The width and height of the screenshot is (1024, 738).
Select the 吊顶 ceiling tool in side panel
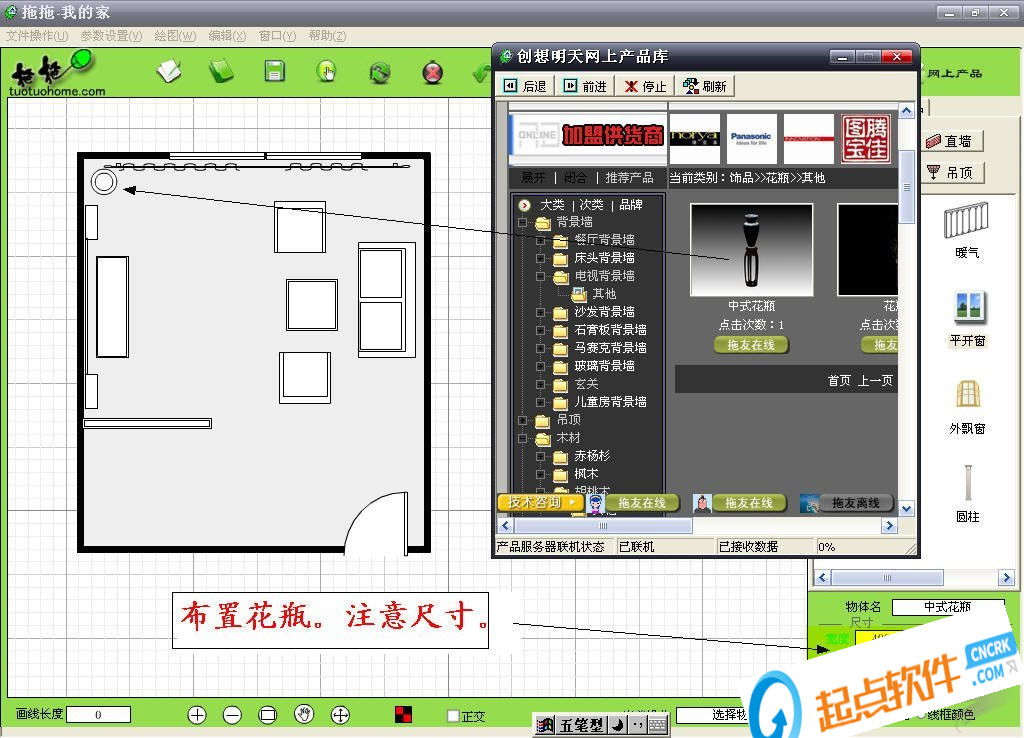coord(953,173)
